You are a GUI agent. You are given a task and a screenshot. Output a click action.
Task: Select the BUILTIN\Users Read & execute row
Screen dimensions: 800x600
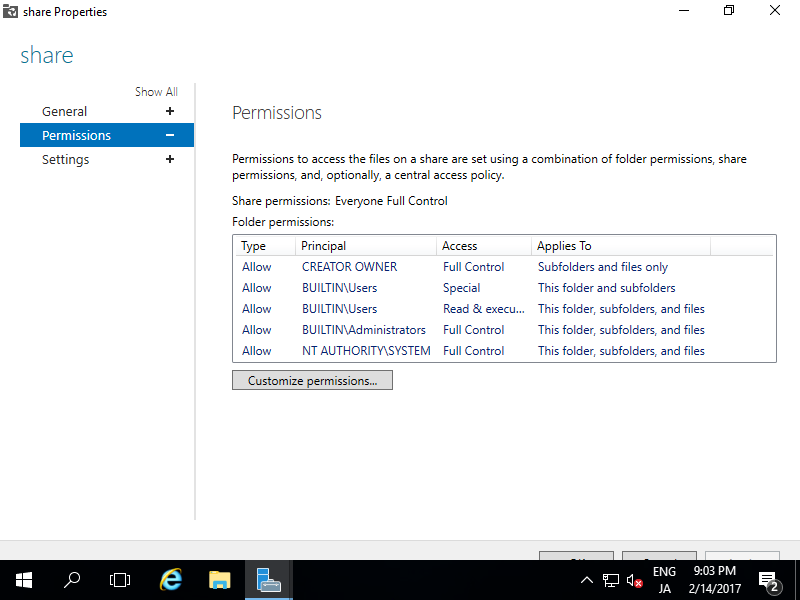coord(504,309)
